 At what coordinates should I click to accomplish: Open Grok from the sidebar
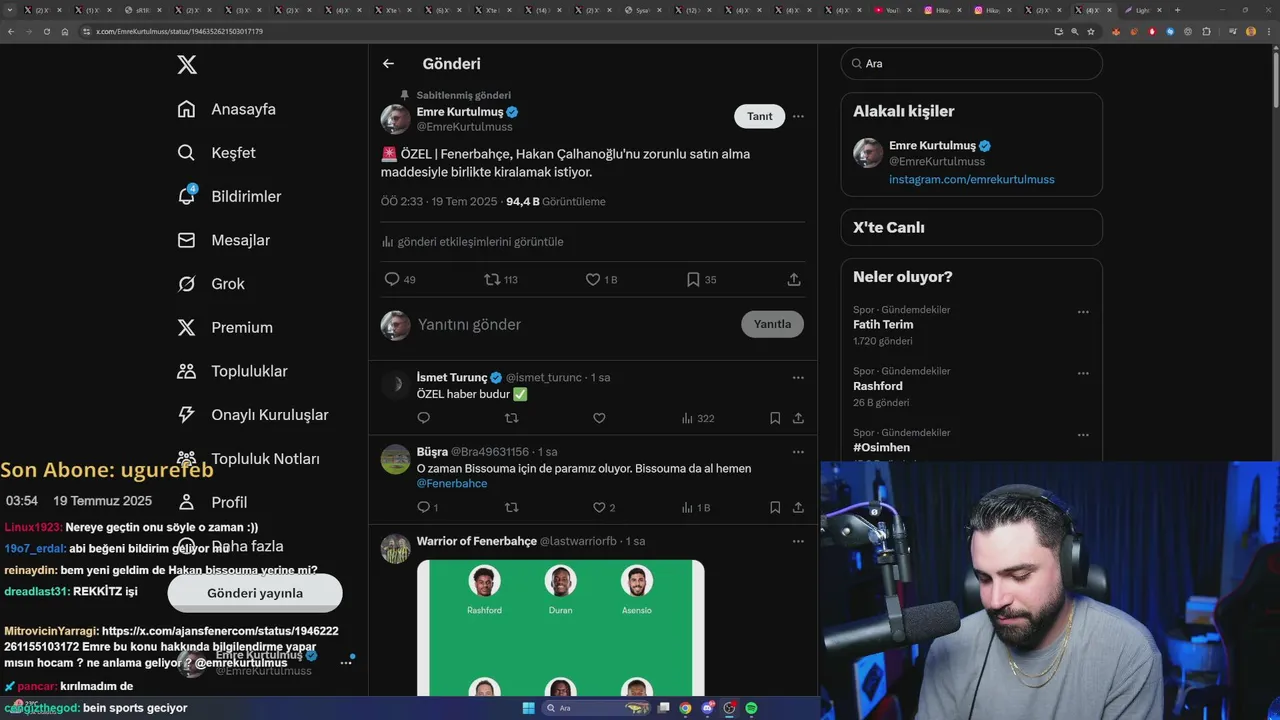[212, 284]
